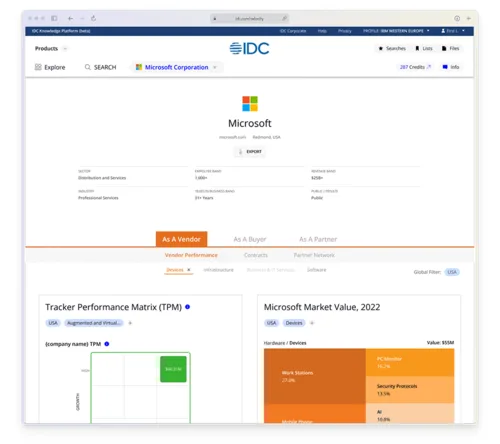Screen dimensions: 500x444
Task: Click the Devices chip in Market Value card
Action: click(294, 323)
